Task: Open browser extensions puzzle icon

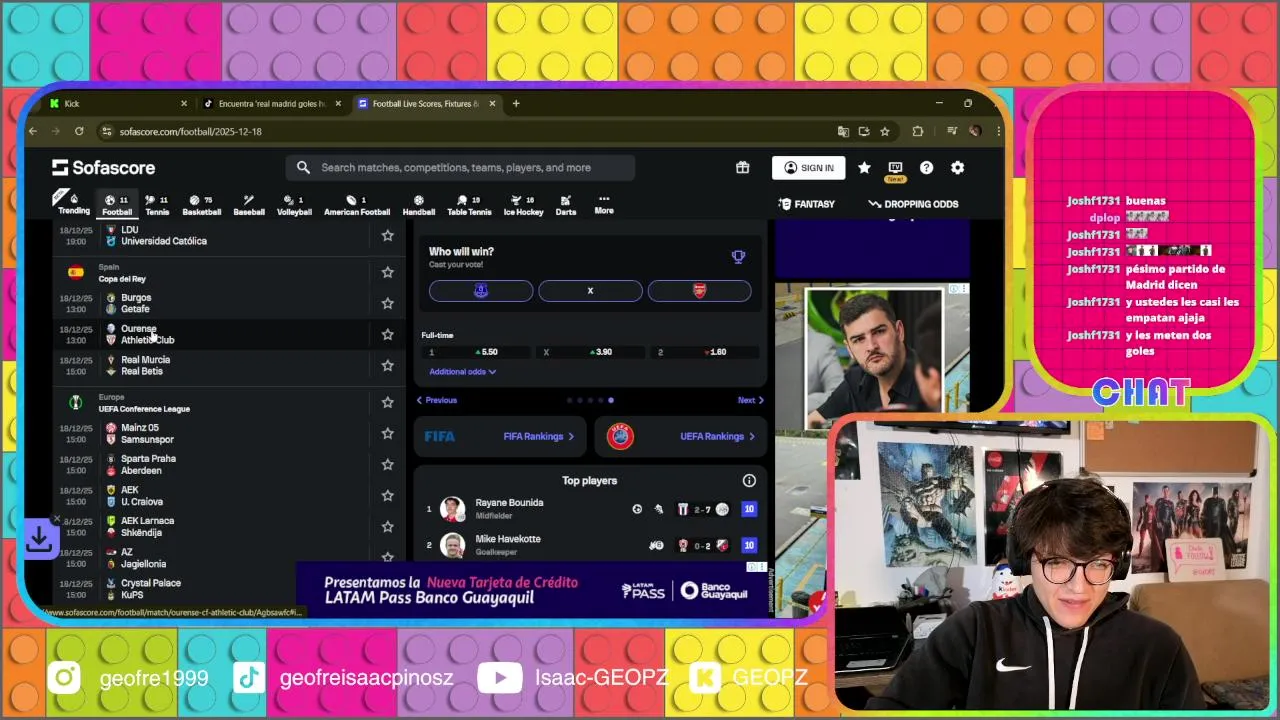Action: click(x=917, y=131)
